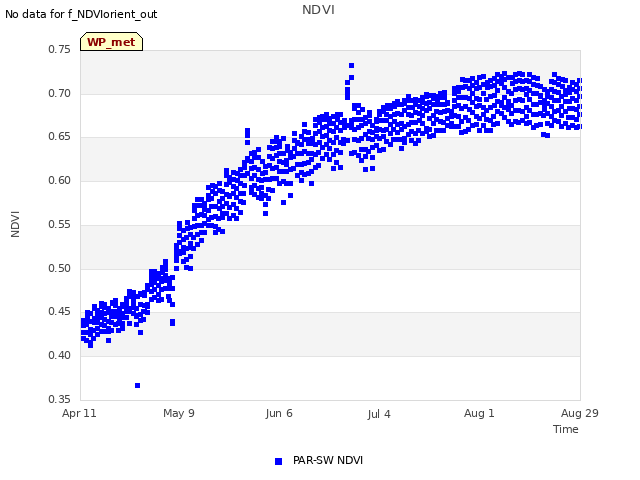Click the 0.45 y-axis tick label

(60, 311)
